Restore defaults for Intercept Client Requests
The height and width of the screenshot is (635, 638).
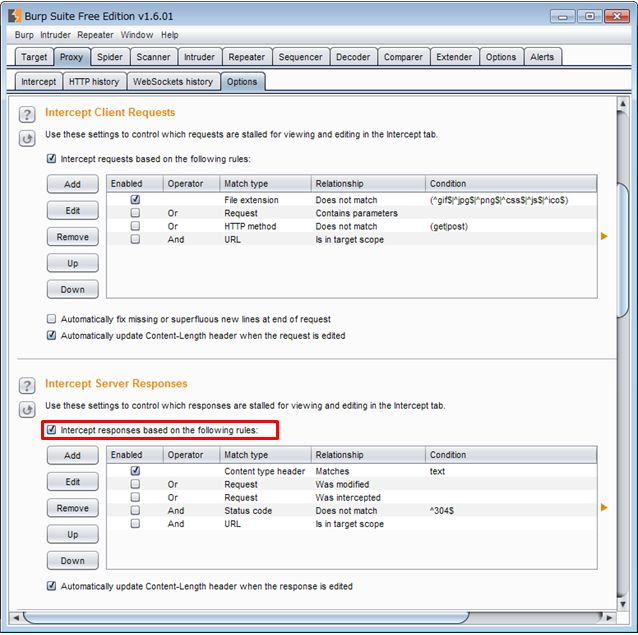[27, 139]
